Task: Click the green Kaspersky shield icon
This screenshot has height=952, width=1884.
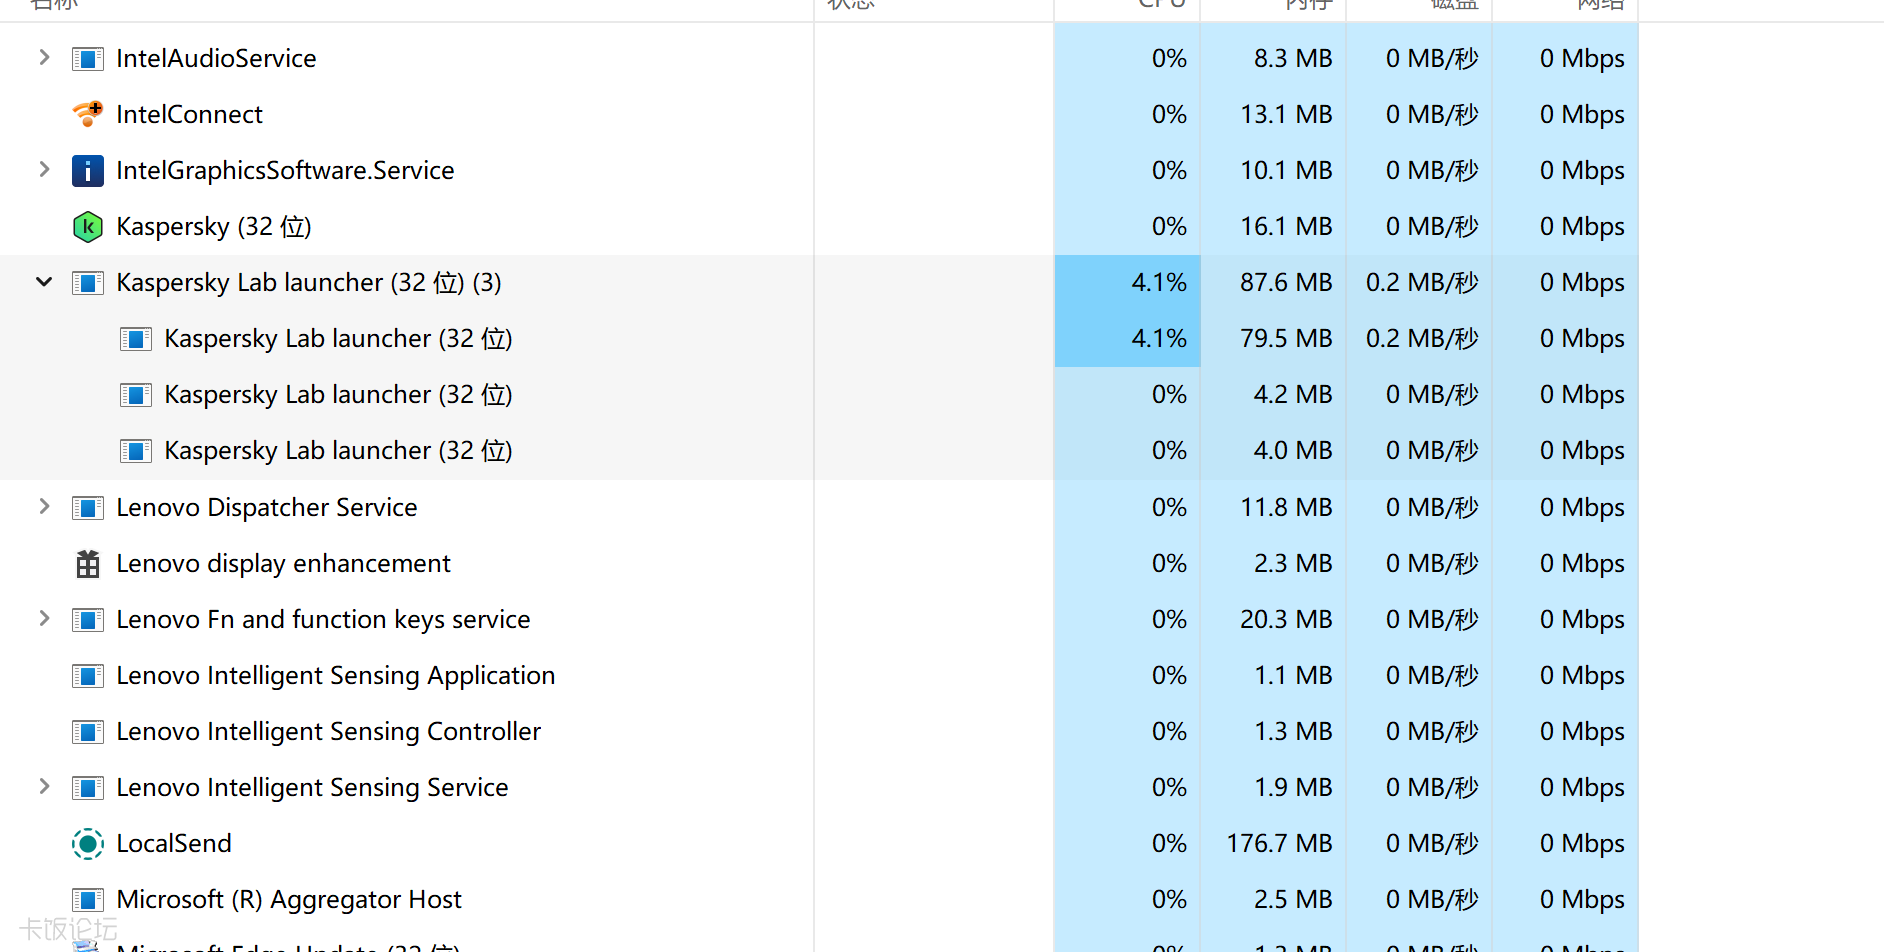Action: [x=88, y=227]
